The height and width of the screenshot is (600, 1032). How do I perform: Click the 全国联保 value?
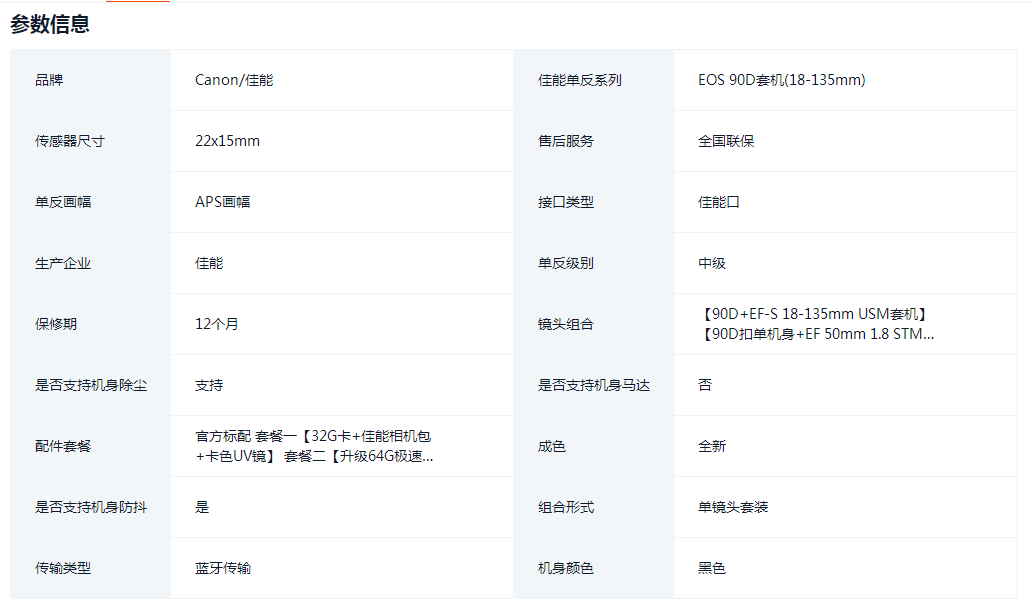(726, 141)
